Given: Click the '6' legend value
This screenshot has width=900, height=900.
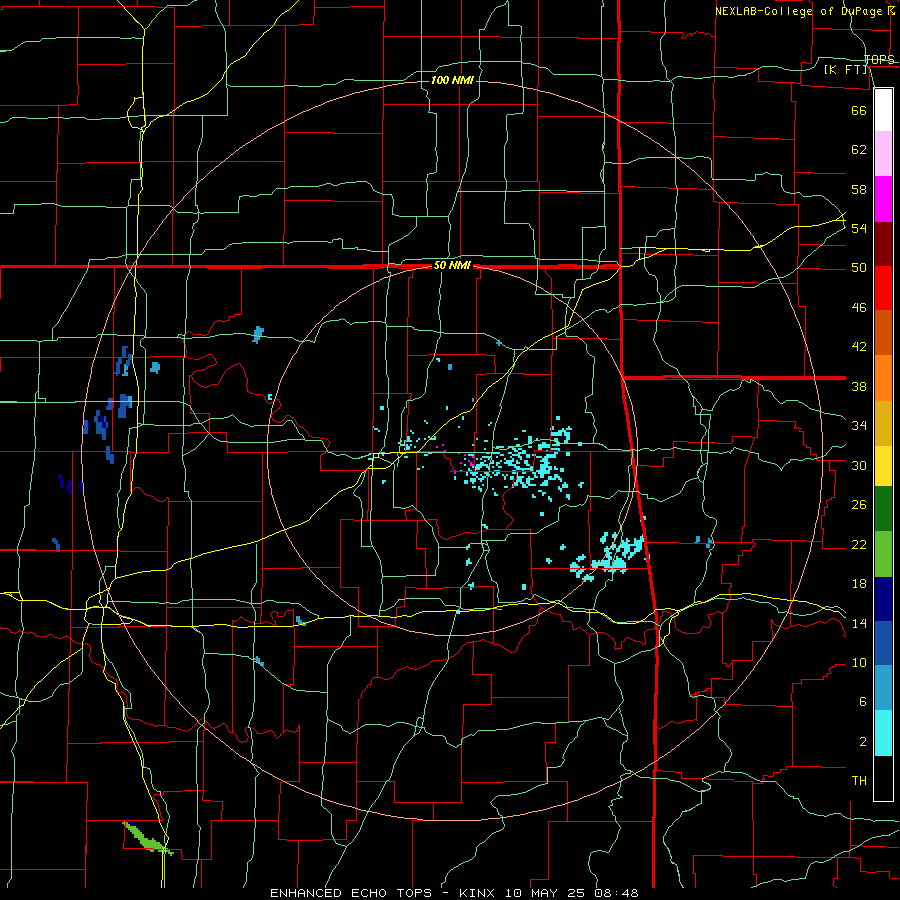Looking at the screenshot, I should (x=862, y=701).
